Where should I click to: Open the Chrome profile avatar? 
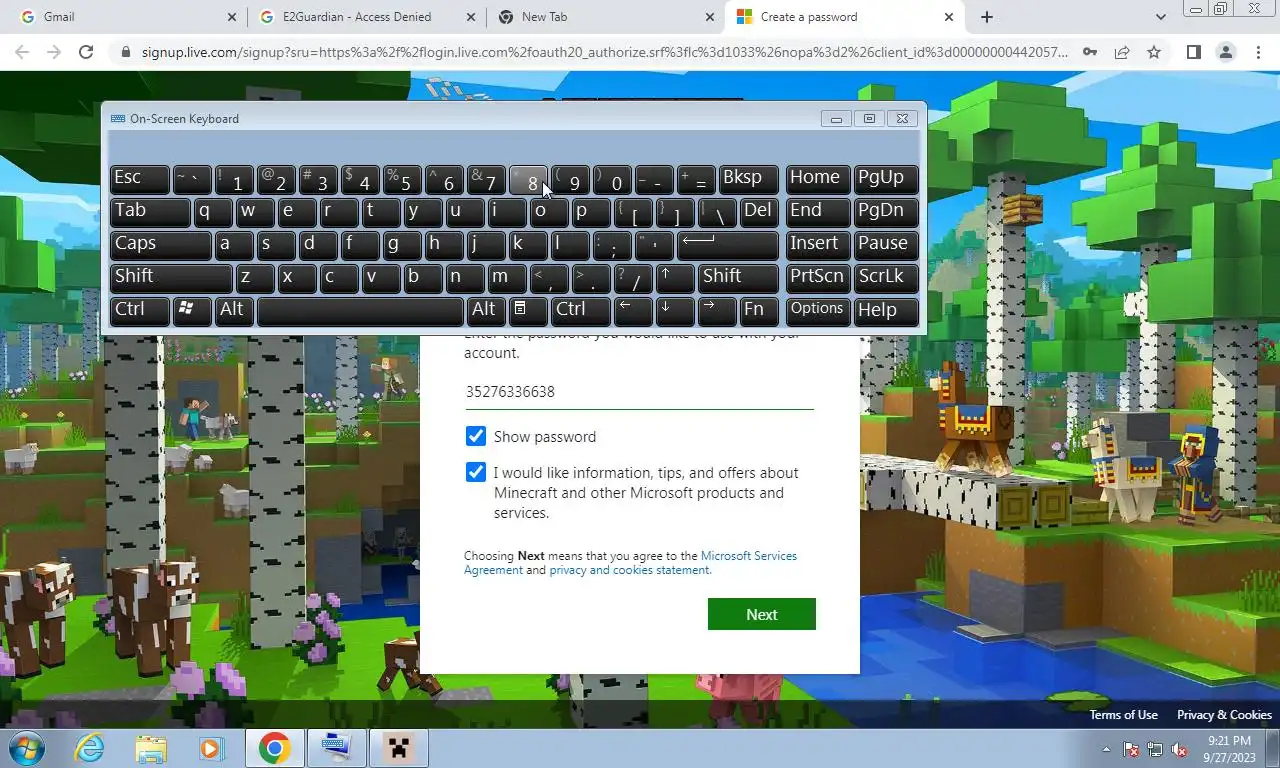1225,52
